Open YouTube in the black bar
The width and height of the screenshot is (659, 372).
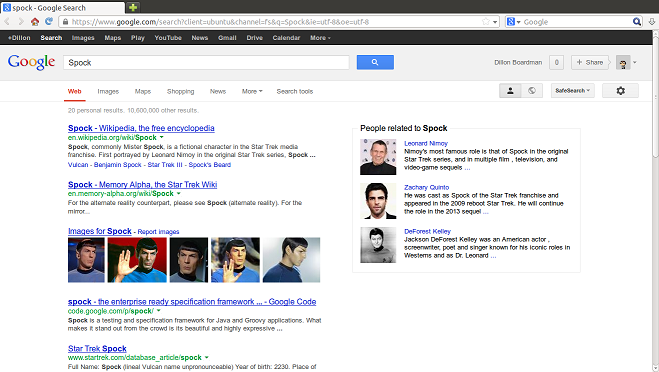(x=168, y=38)
